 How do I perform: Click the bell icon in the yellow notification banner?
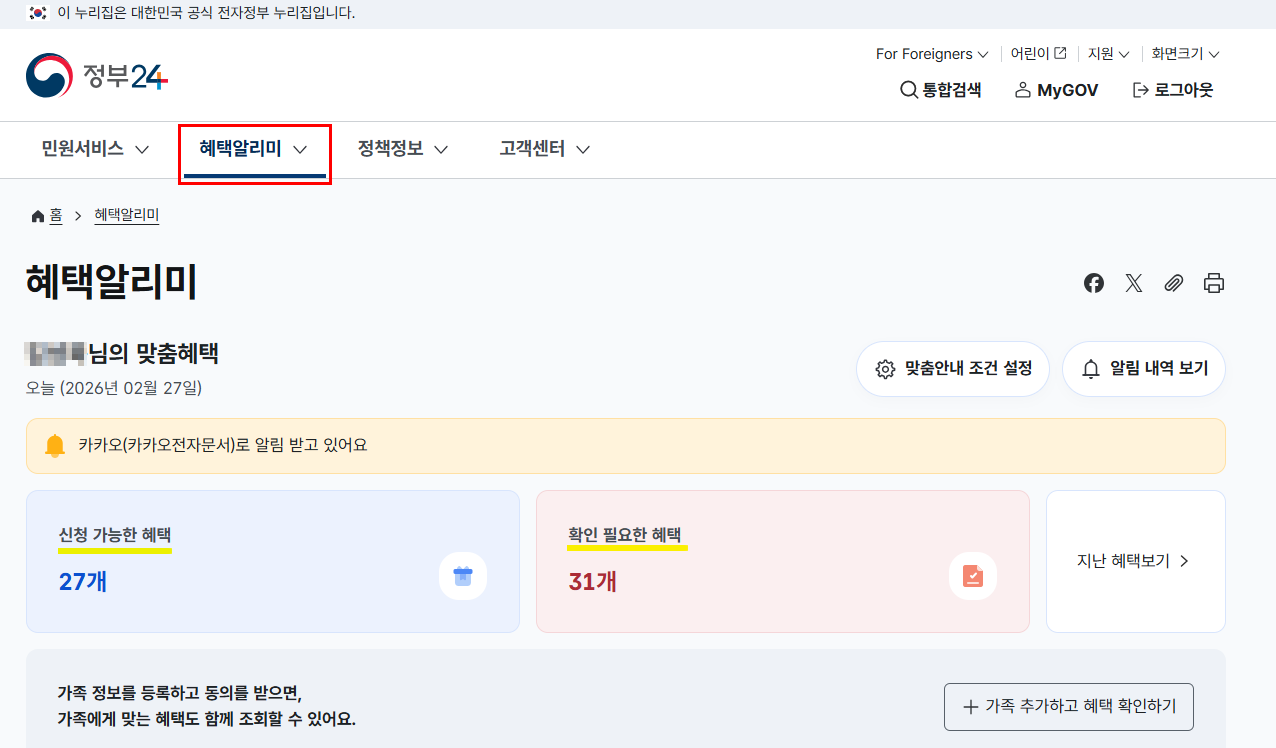point(55,445)
